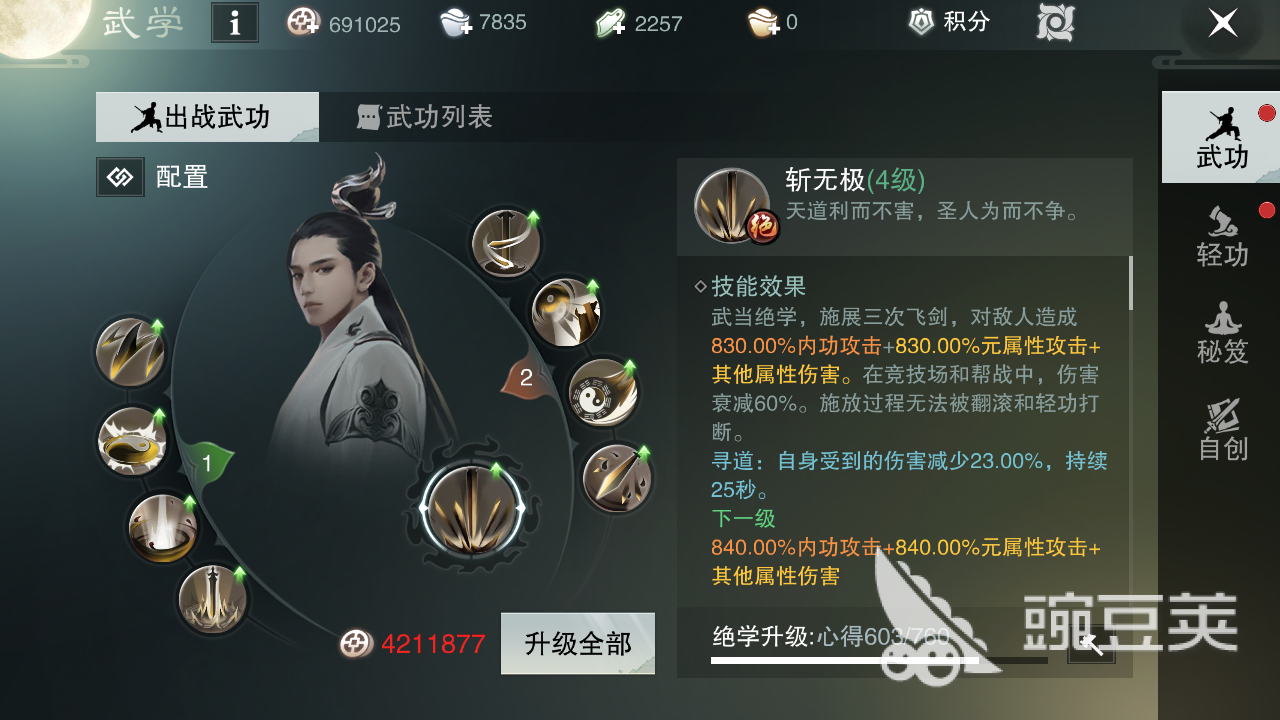Click the skill description scrollbar

click(1131, 283)
